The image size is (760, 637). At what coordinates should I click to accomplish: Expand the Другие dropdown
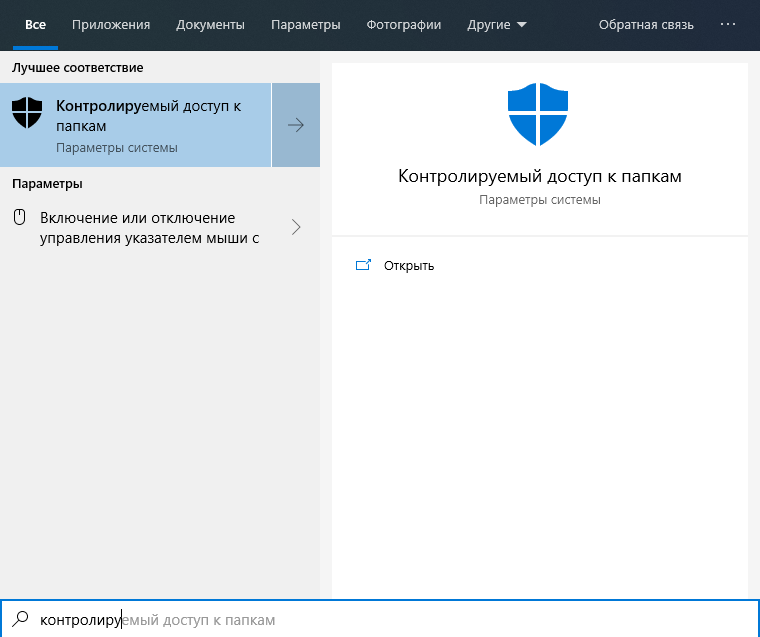click(x=496, y=25)
